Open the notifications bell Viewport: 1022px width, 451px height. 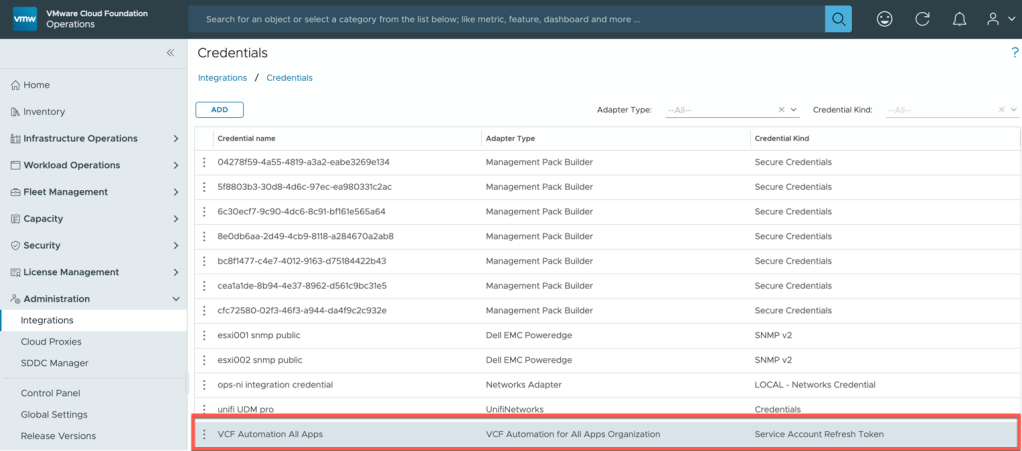[959, 19]
